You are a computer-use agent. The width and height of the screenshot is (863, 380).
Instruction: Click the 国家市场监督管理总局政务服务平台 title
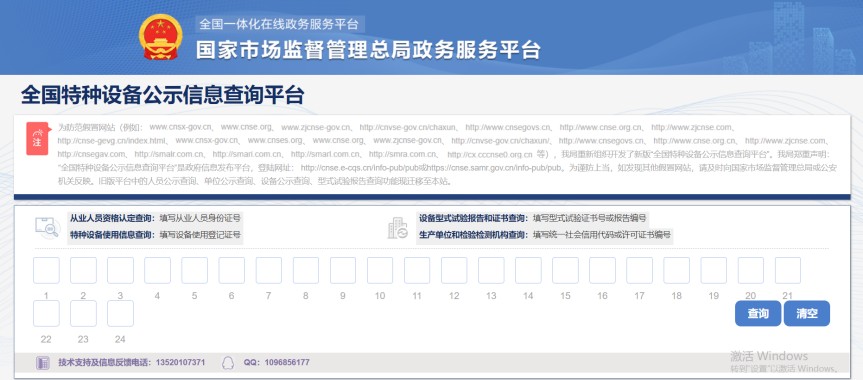(368, 50)
